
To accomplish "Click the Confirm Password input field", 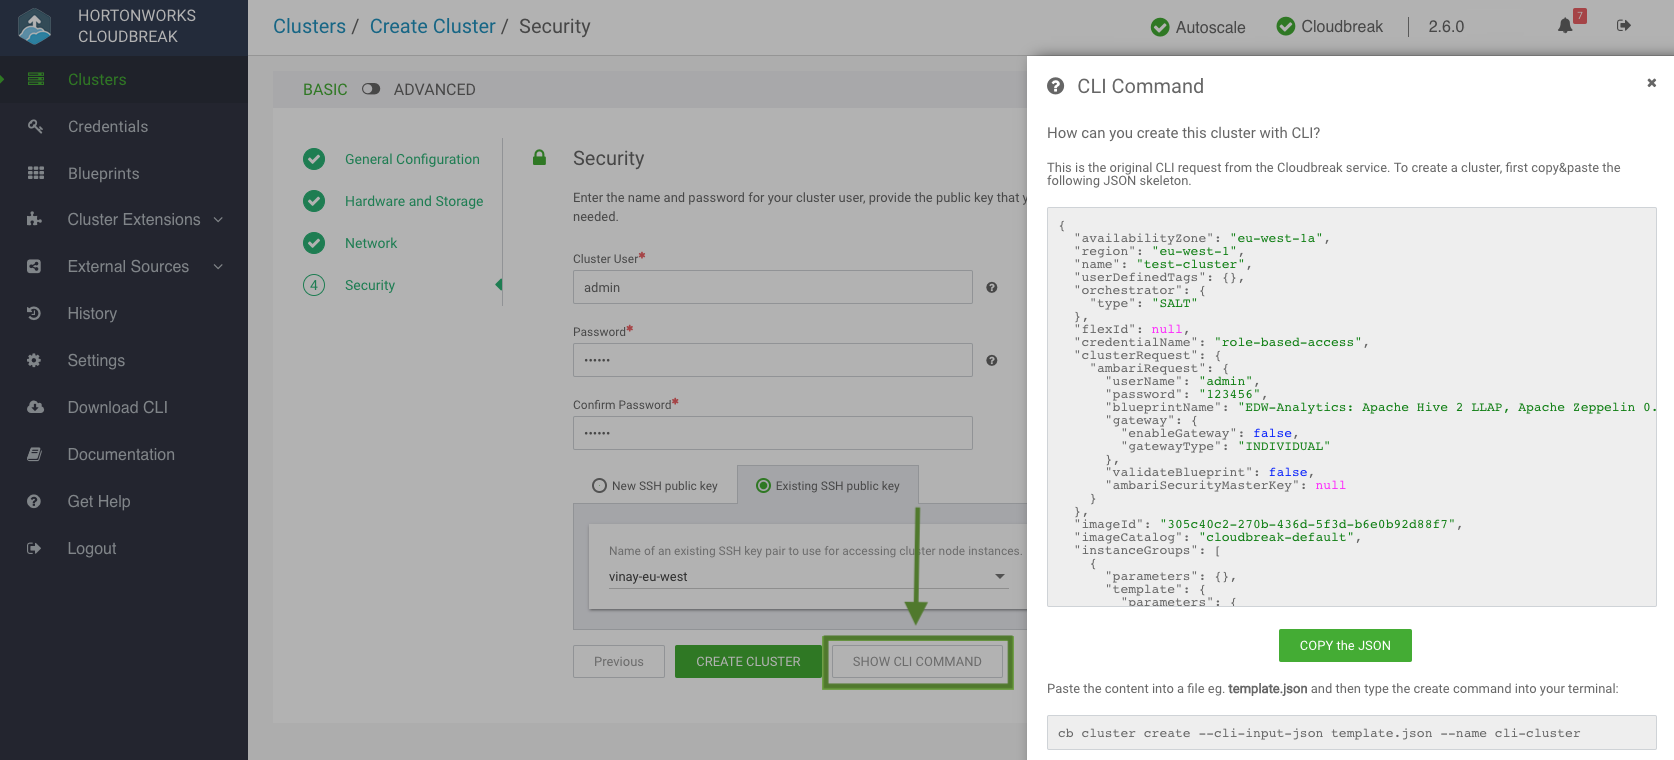I will pyautogui.click(x=772, y=433).
